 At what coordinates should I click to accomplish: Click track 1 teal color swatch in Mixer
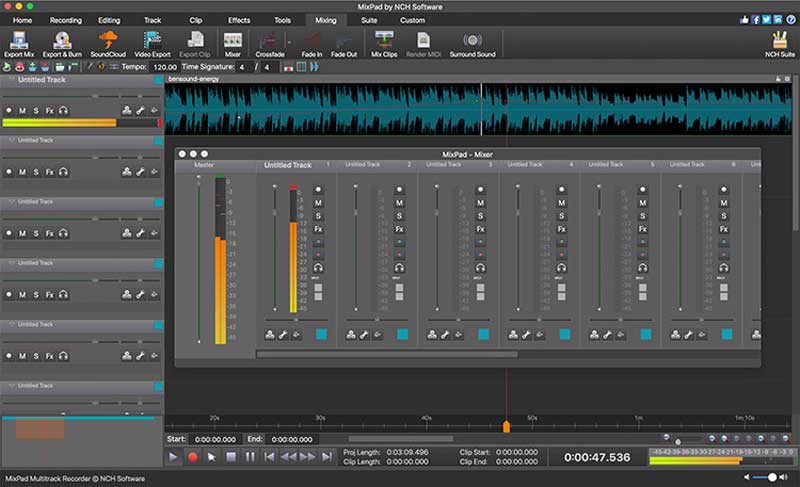[x=321, y=334]
